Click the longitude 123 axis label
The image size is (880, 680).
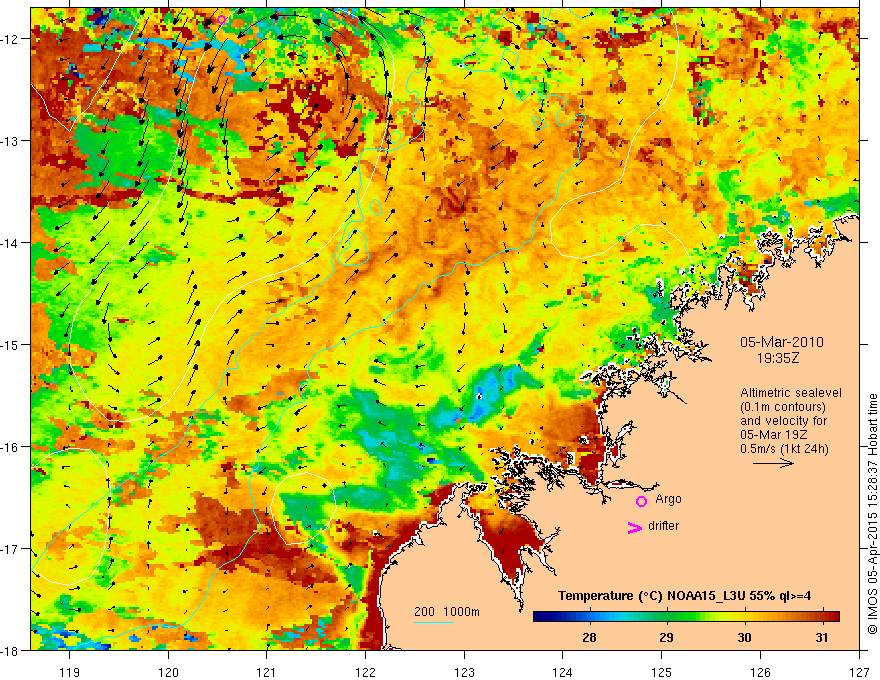(x=464, y=672)
